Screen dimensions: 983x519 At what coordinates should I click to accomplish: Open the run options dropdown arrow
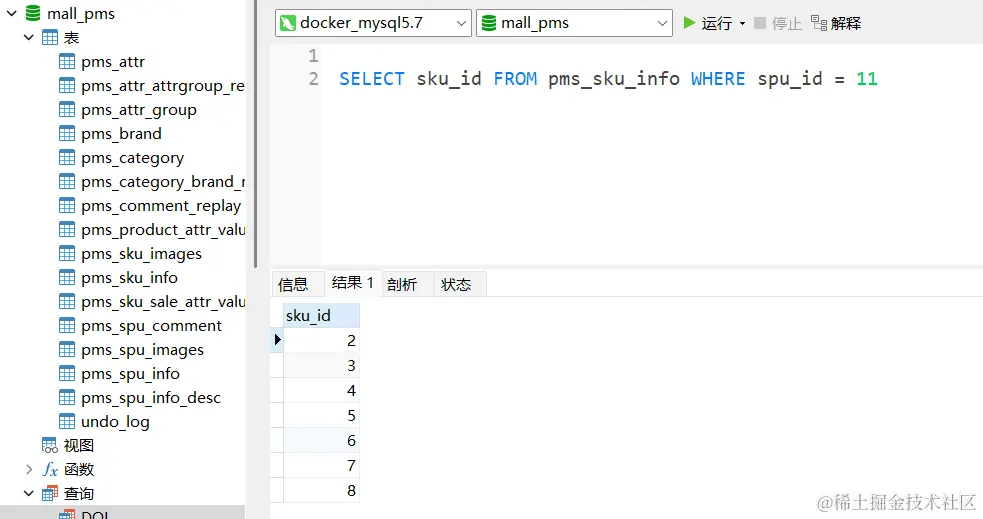742,24
